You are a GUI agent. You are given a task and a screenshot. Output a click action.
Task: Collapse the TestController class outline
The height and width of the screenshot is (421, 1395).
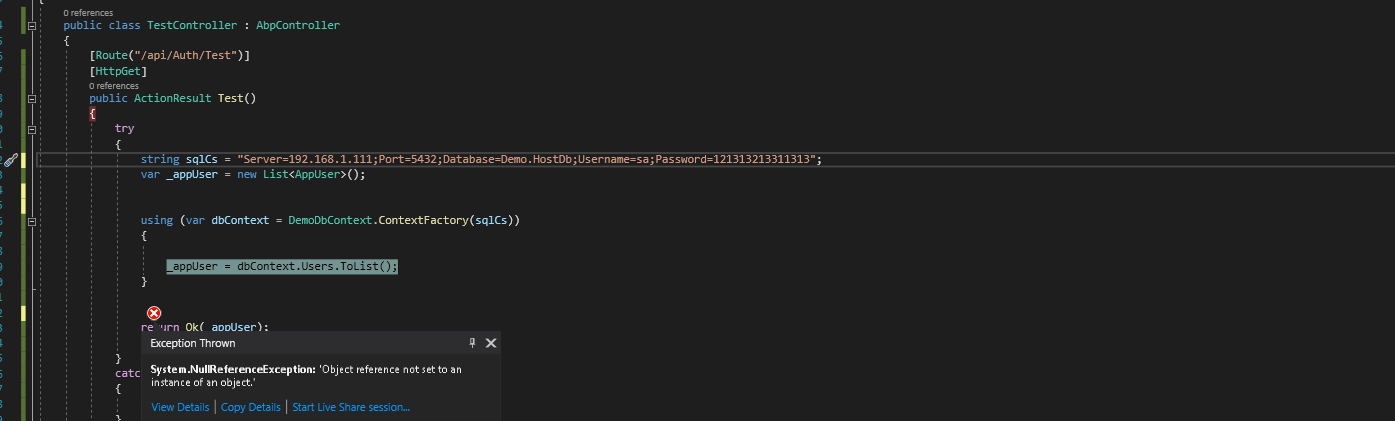pyautogui.click(x=32, y=26)
